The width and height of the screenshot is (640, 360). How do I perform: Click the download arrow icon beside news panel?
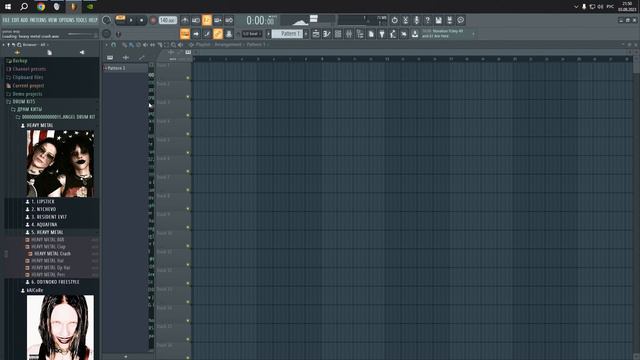click(x=415, y=34)
